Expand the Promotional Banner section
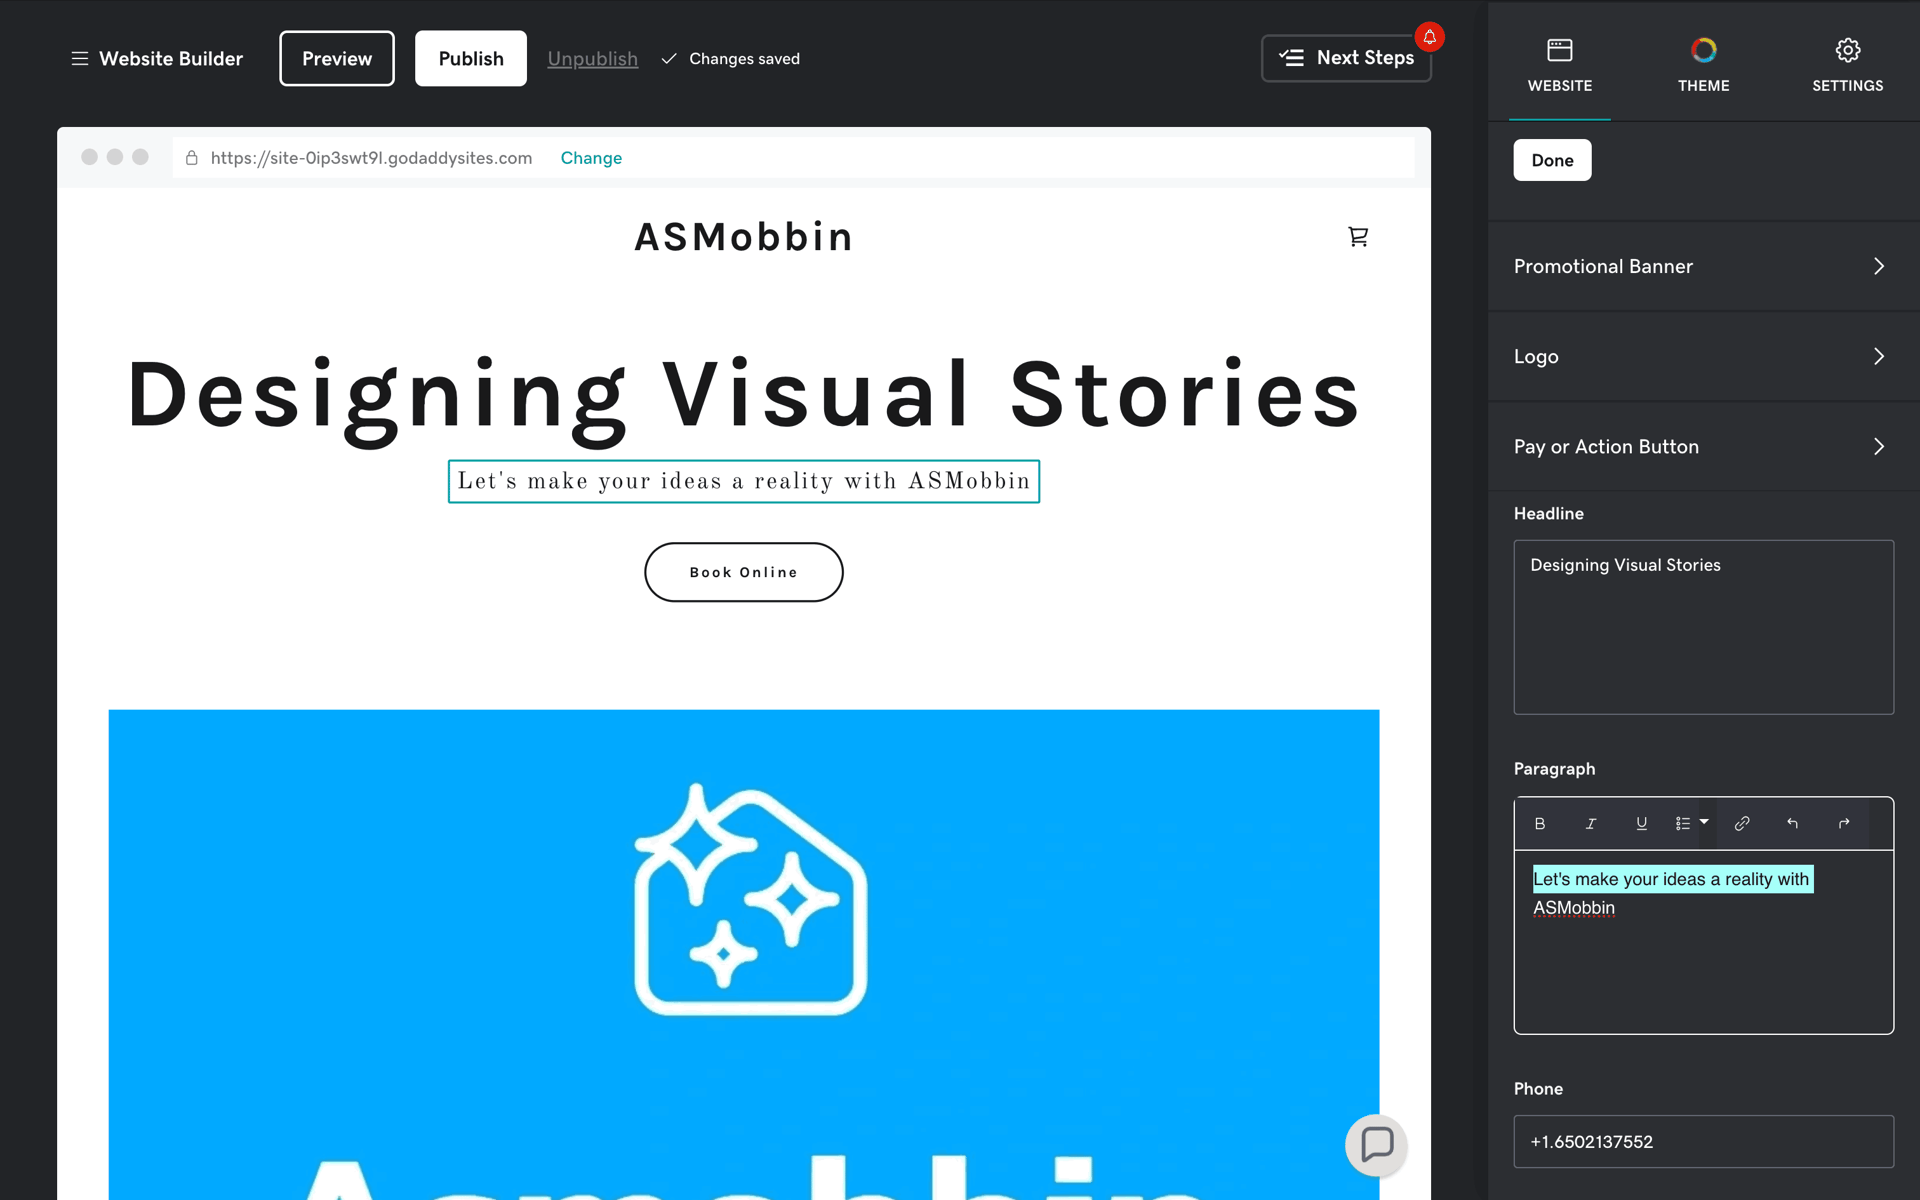Screen dimensions: 1920x1200 coord(1703,266)
